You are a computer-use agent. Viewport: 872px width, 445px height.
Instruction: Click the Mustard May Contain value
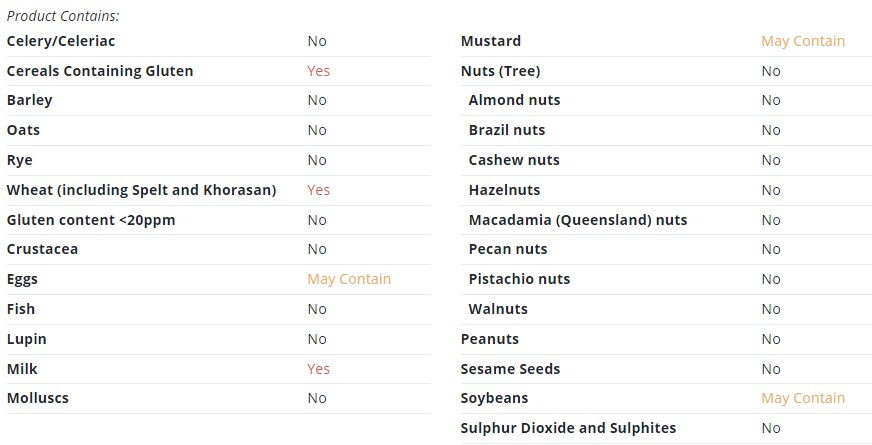coord(803,41)
